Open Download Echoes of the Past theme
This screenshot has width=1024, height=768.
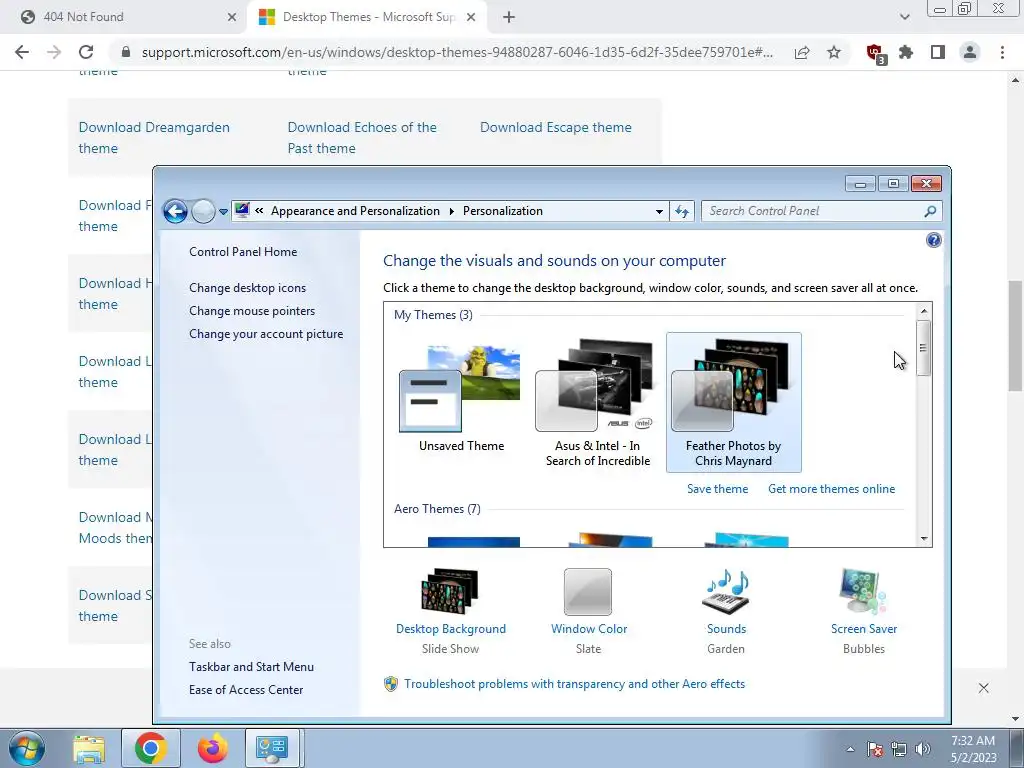[362, 138]
